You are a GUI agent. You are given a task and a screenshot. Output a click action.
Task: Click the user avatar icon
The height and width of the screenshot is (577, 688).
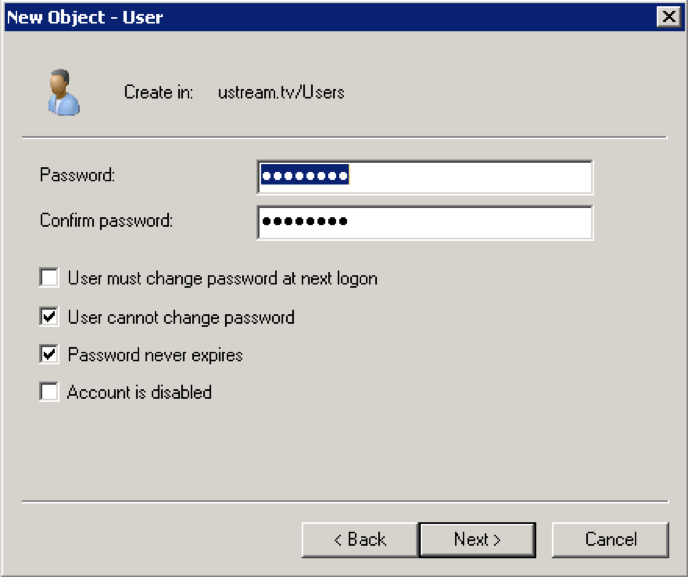click(x=64, y=93)
